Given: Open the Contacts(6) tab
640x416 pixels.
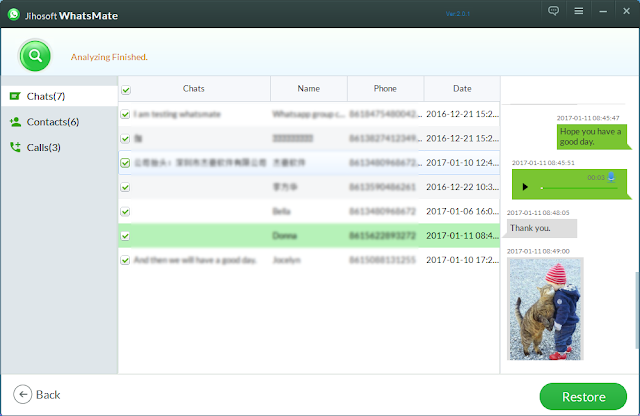Looking at the screenshot, I should coord(60,122).
